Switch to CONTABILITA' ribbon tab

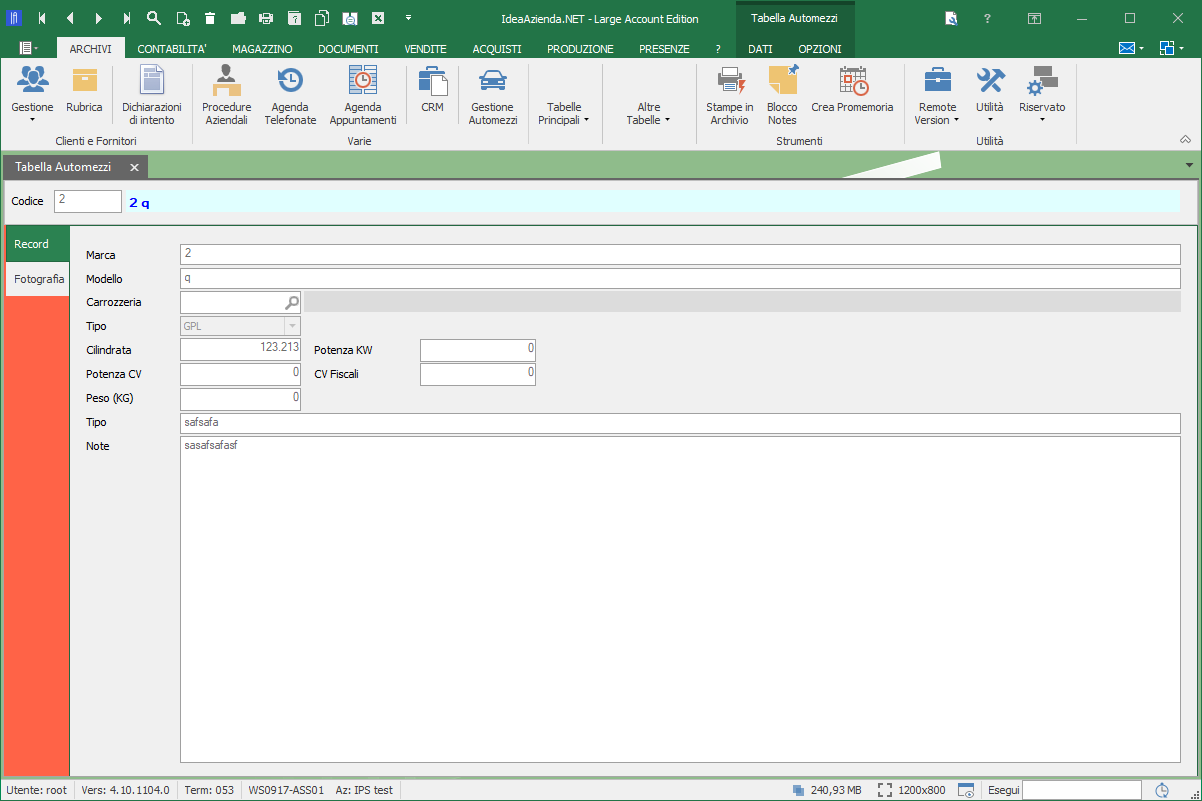172,49
